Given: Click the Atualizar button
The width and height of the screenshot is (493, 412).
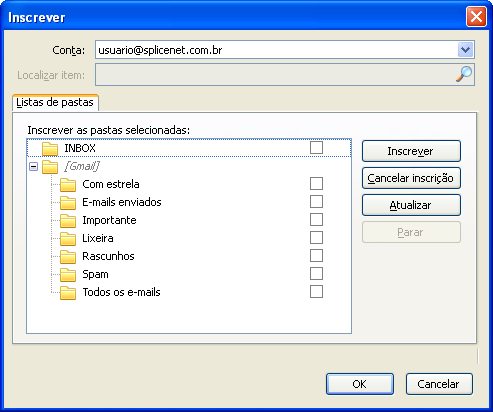Looking at the screenshot, I should point(411,205).
